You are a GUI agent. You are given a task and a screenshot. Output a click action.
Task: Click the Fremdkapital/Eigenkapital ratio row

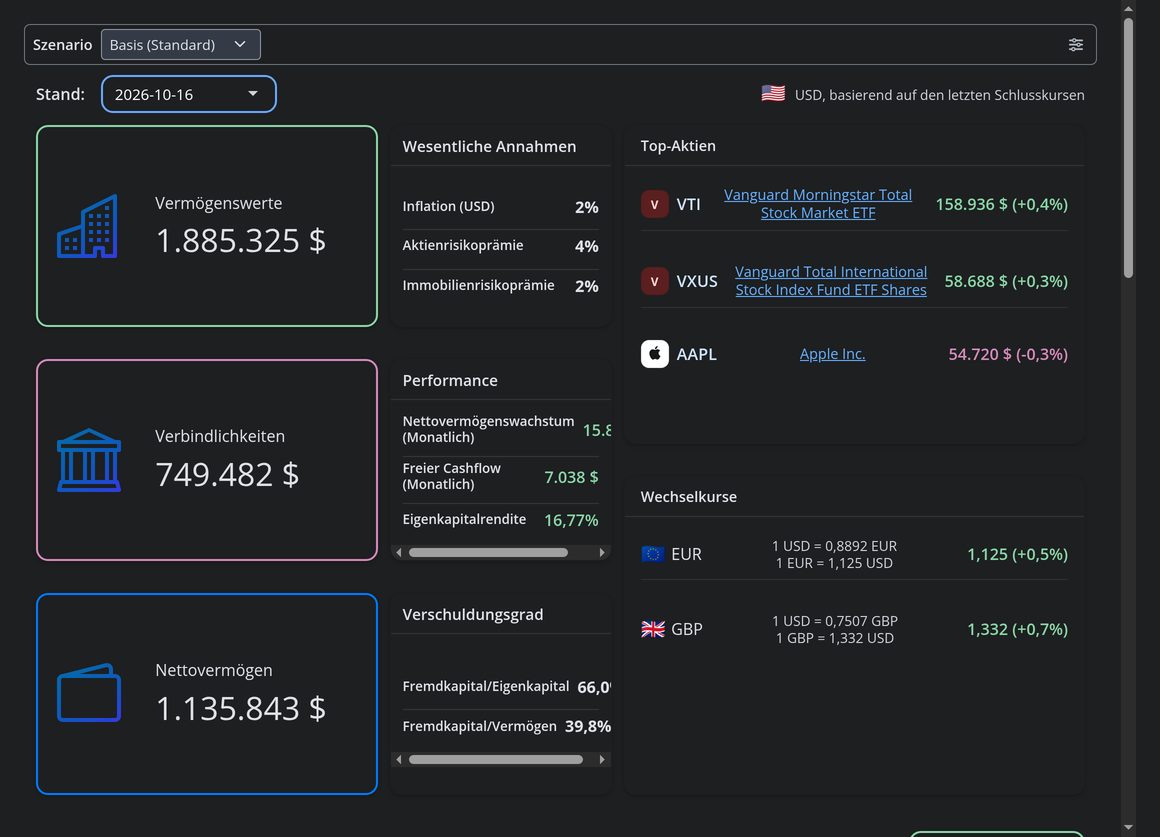(x=507, y=687)
